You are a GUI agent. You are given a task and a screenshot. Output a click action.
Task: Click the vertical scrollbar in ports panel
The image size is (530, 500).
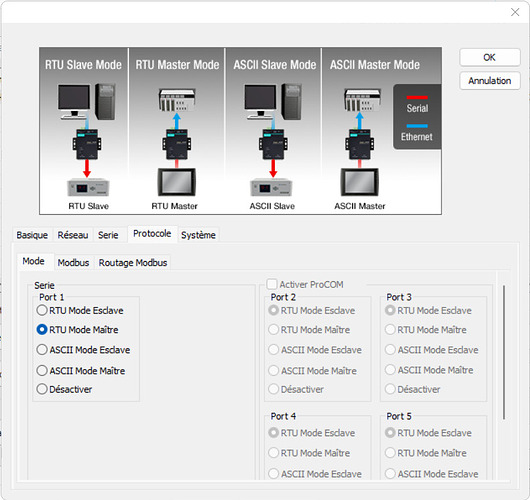(x=504, y=353)
